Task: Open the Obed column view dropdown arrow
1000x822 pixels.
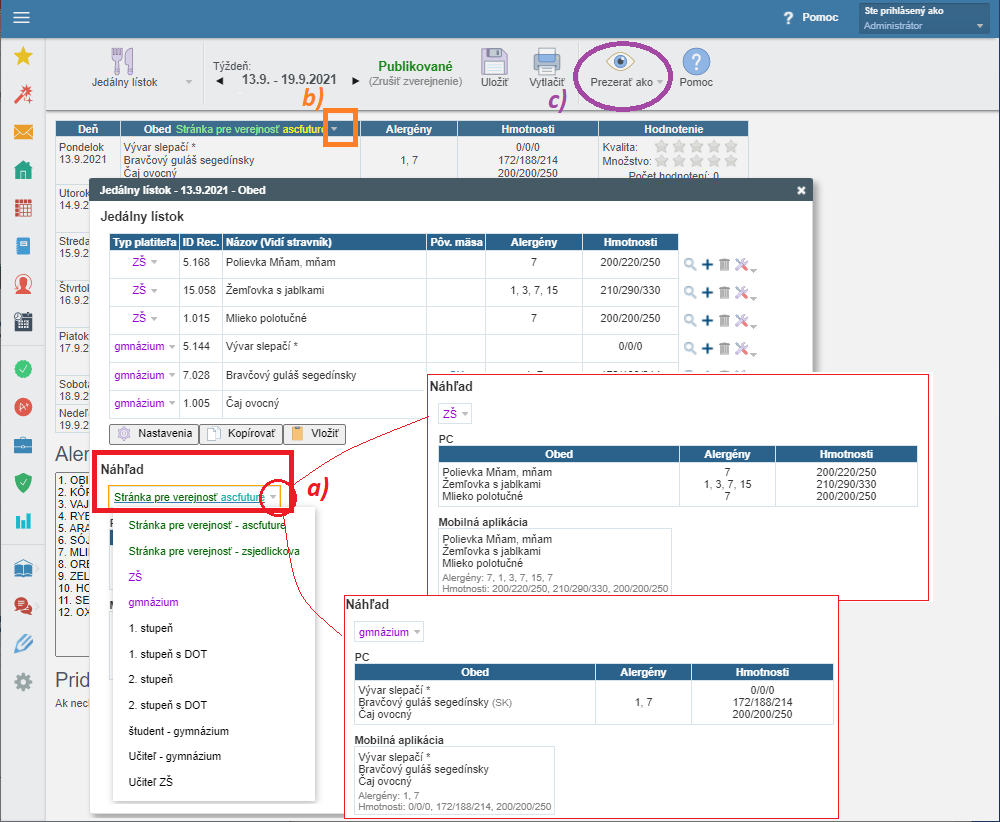Action: click(334, 129)
